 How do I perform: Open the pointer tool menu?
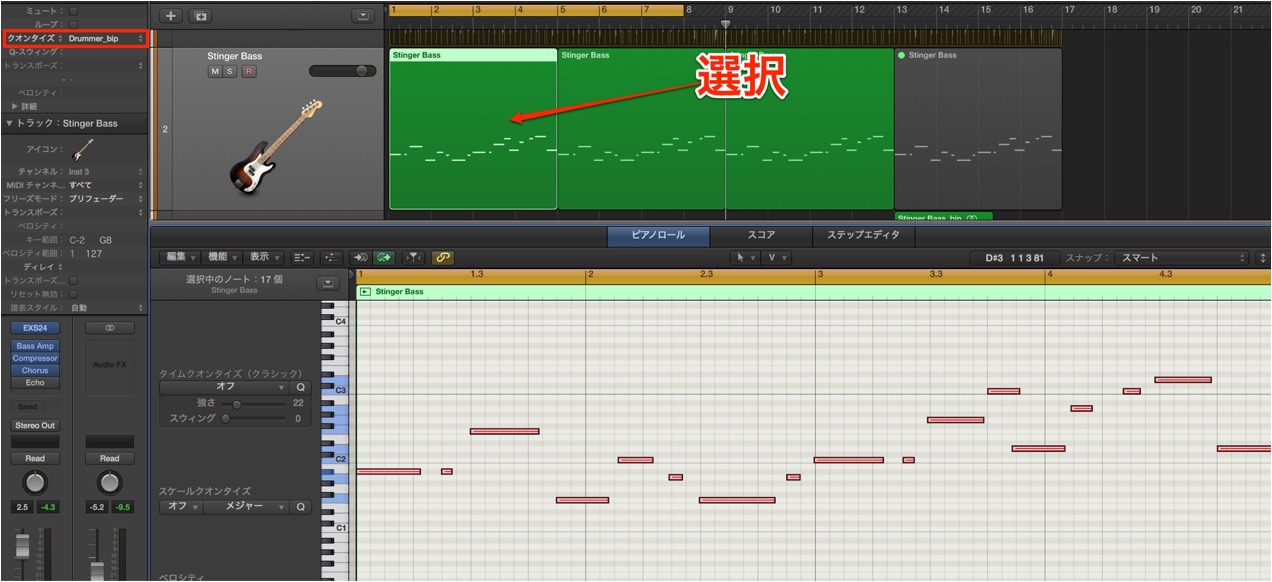746,258
